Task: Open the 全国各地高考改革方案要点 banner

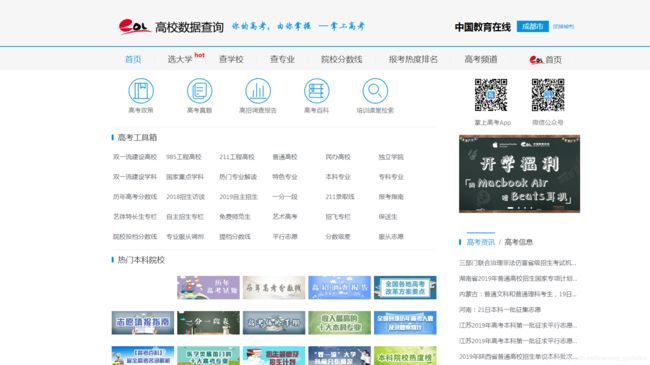Action: [x=405, y=287]
